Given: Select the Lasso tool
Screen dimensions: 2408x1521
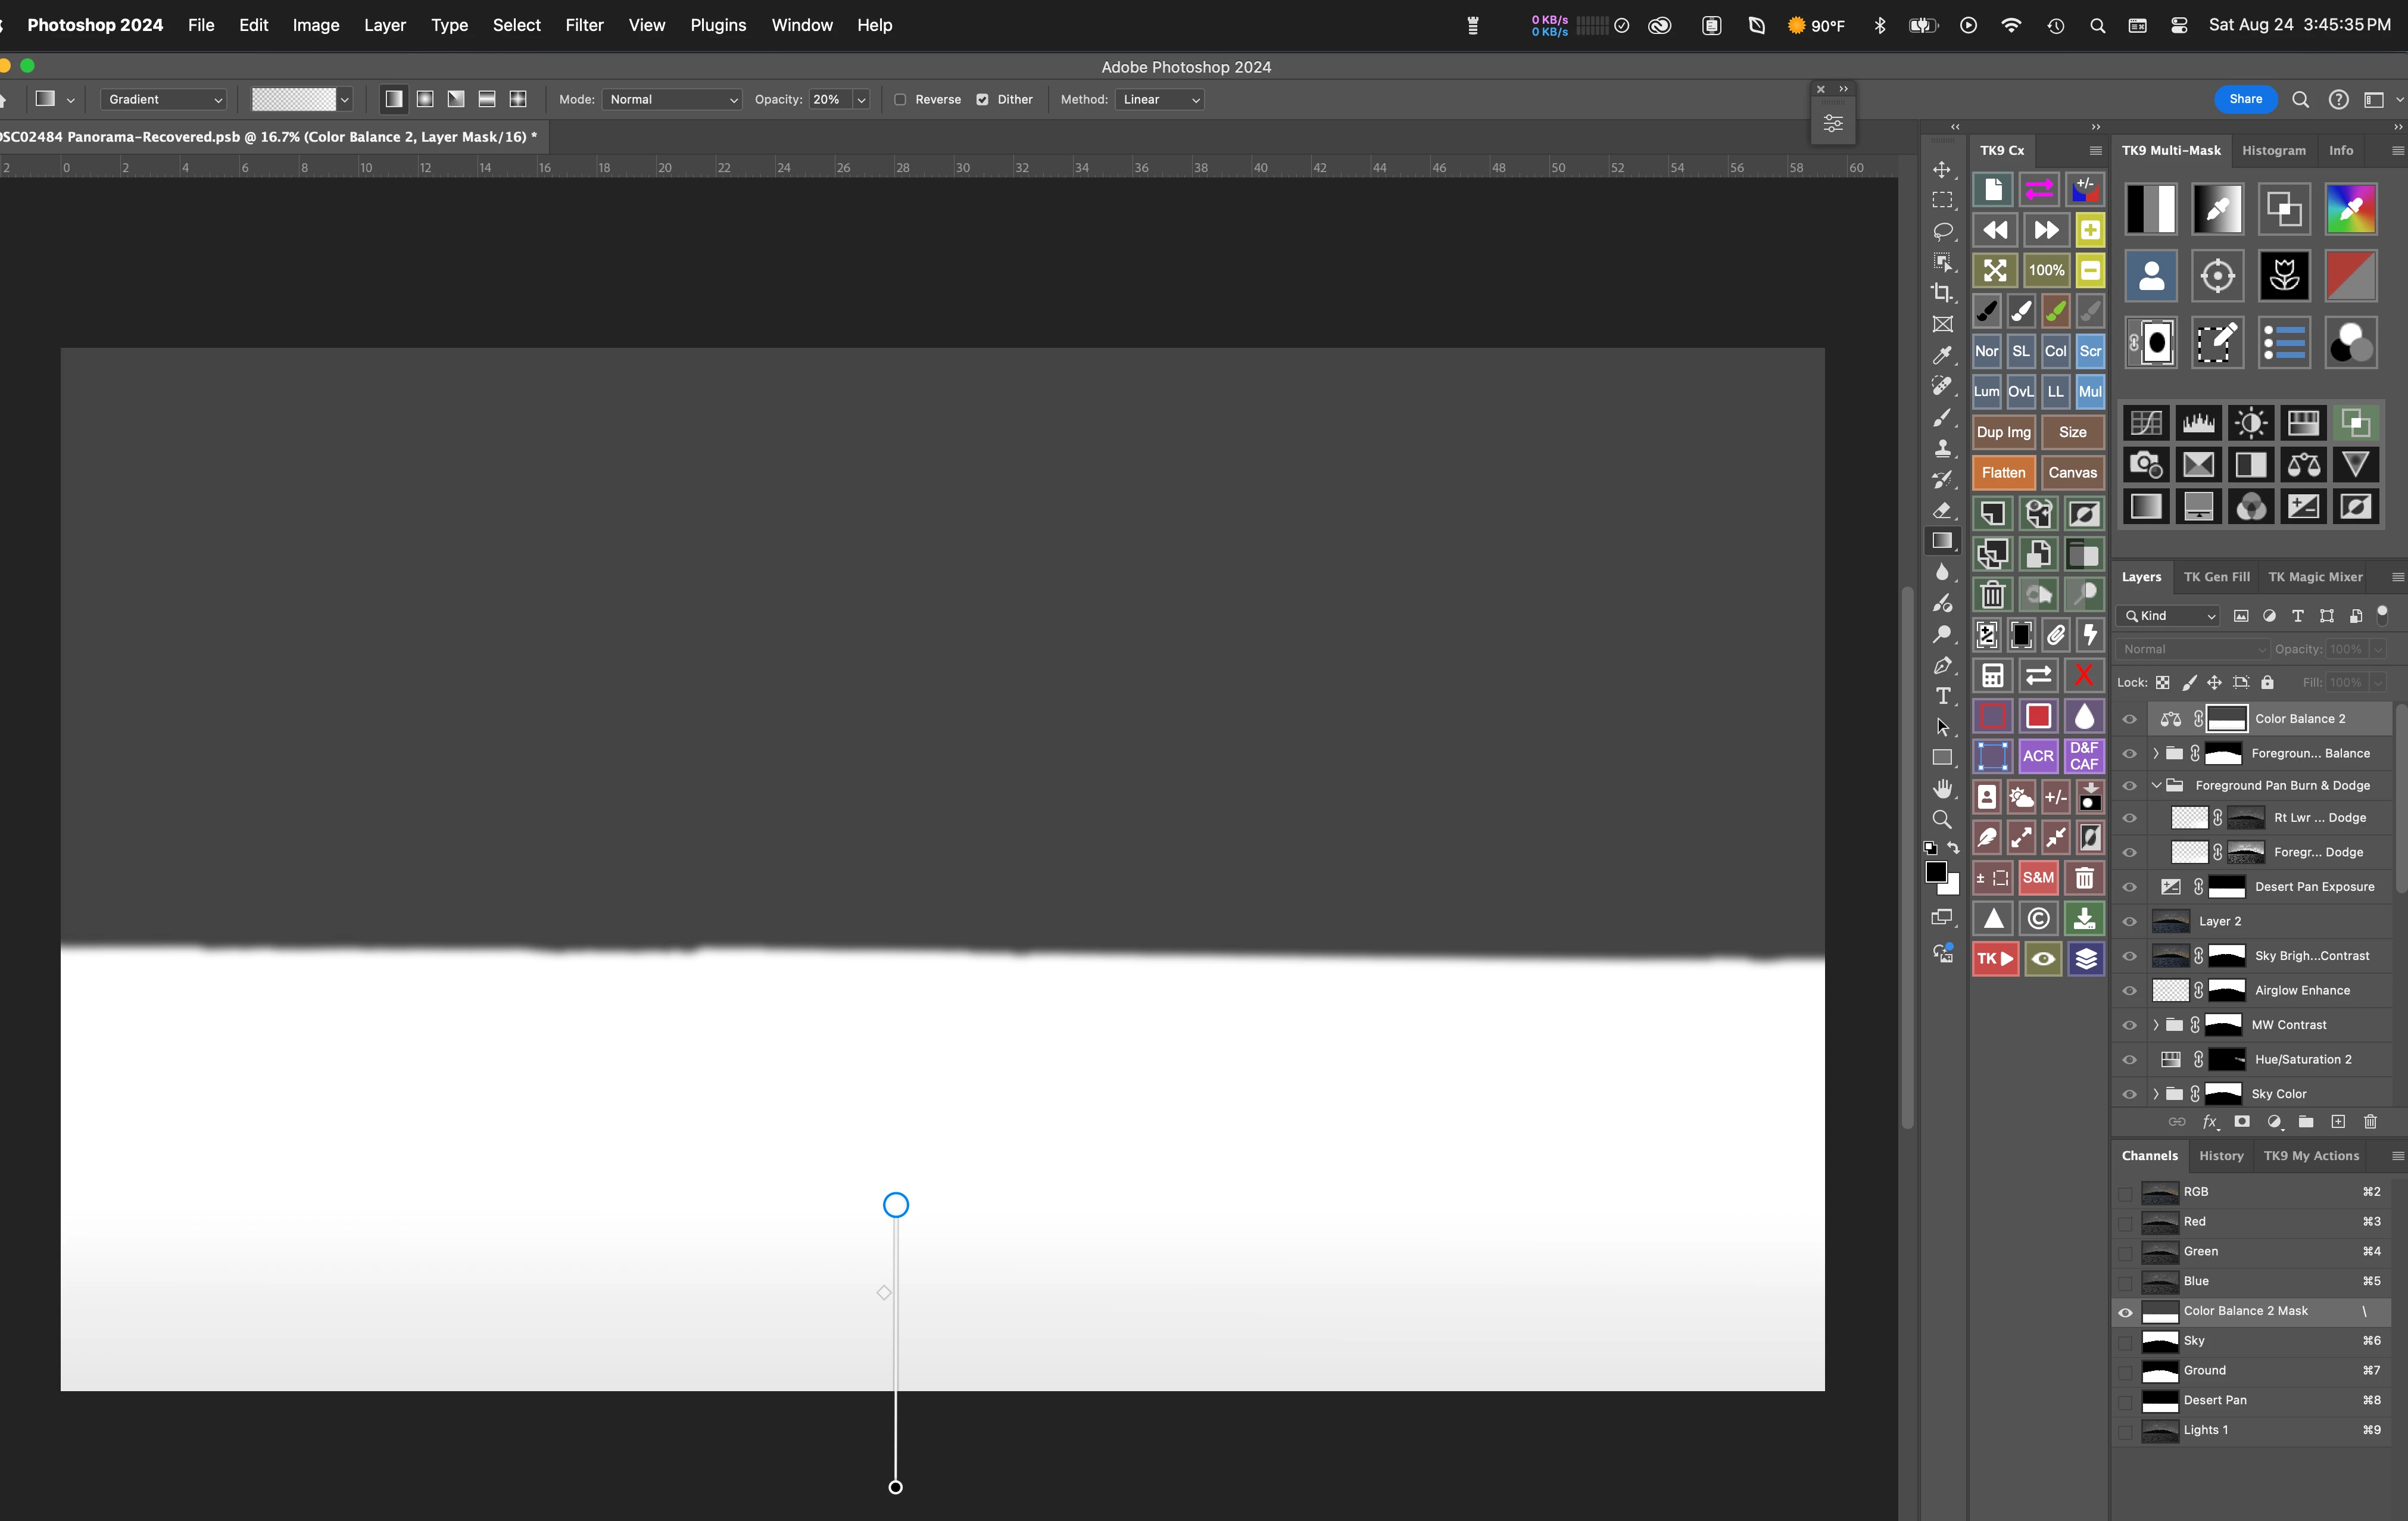Looking at the screenshot, I should [1942, 231].
